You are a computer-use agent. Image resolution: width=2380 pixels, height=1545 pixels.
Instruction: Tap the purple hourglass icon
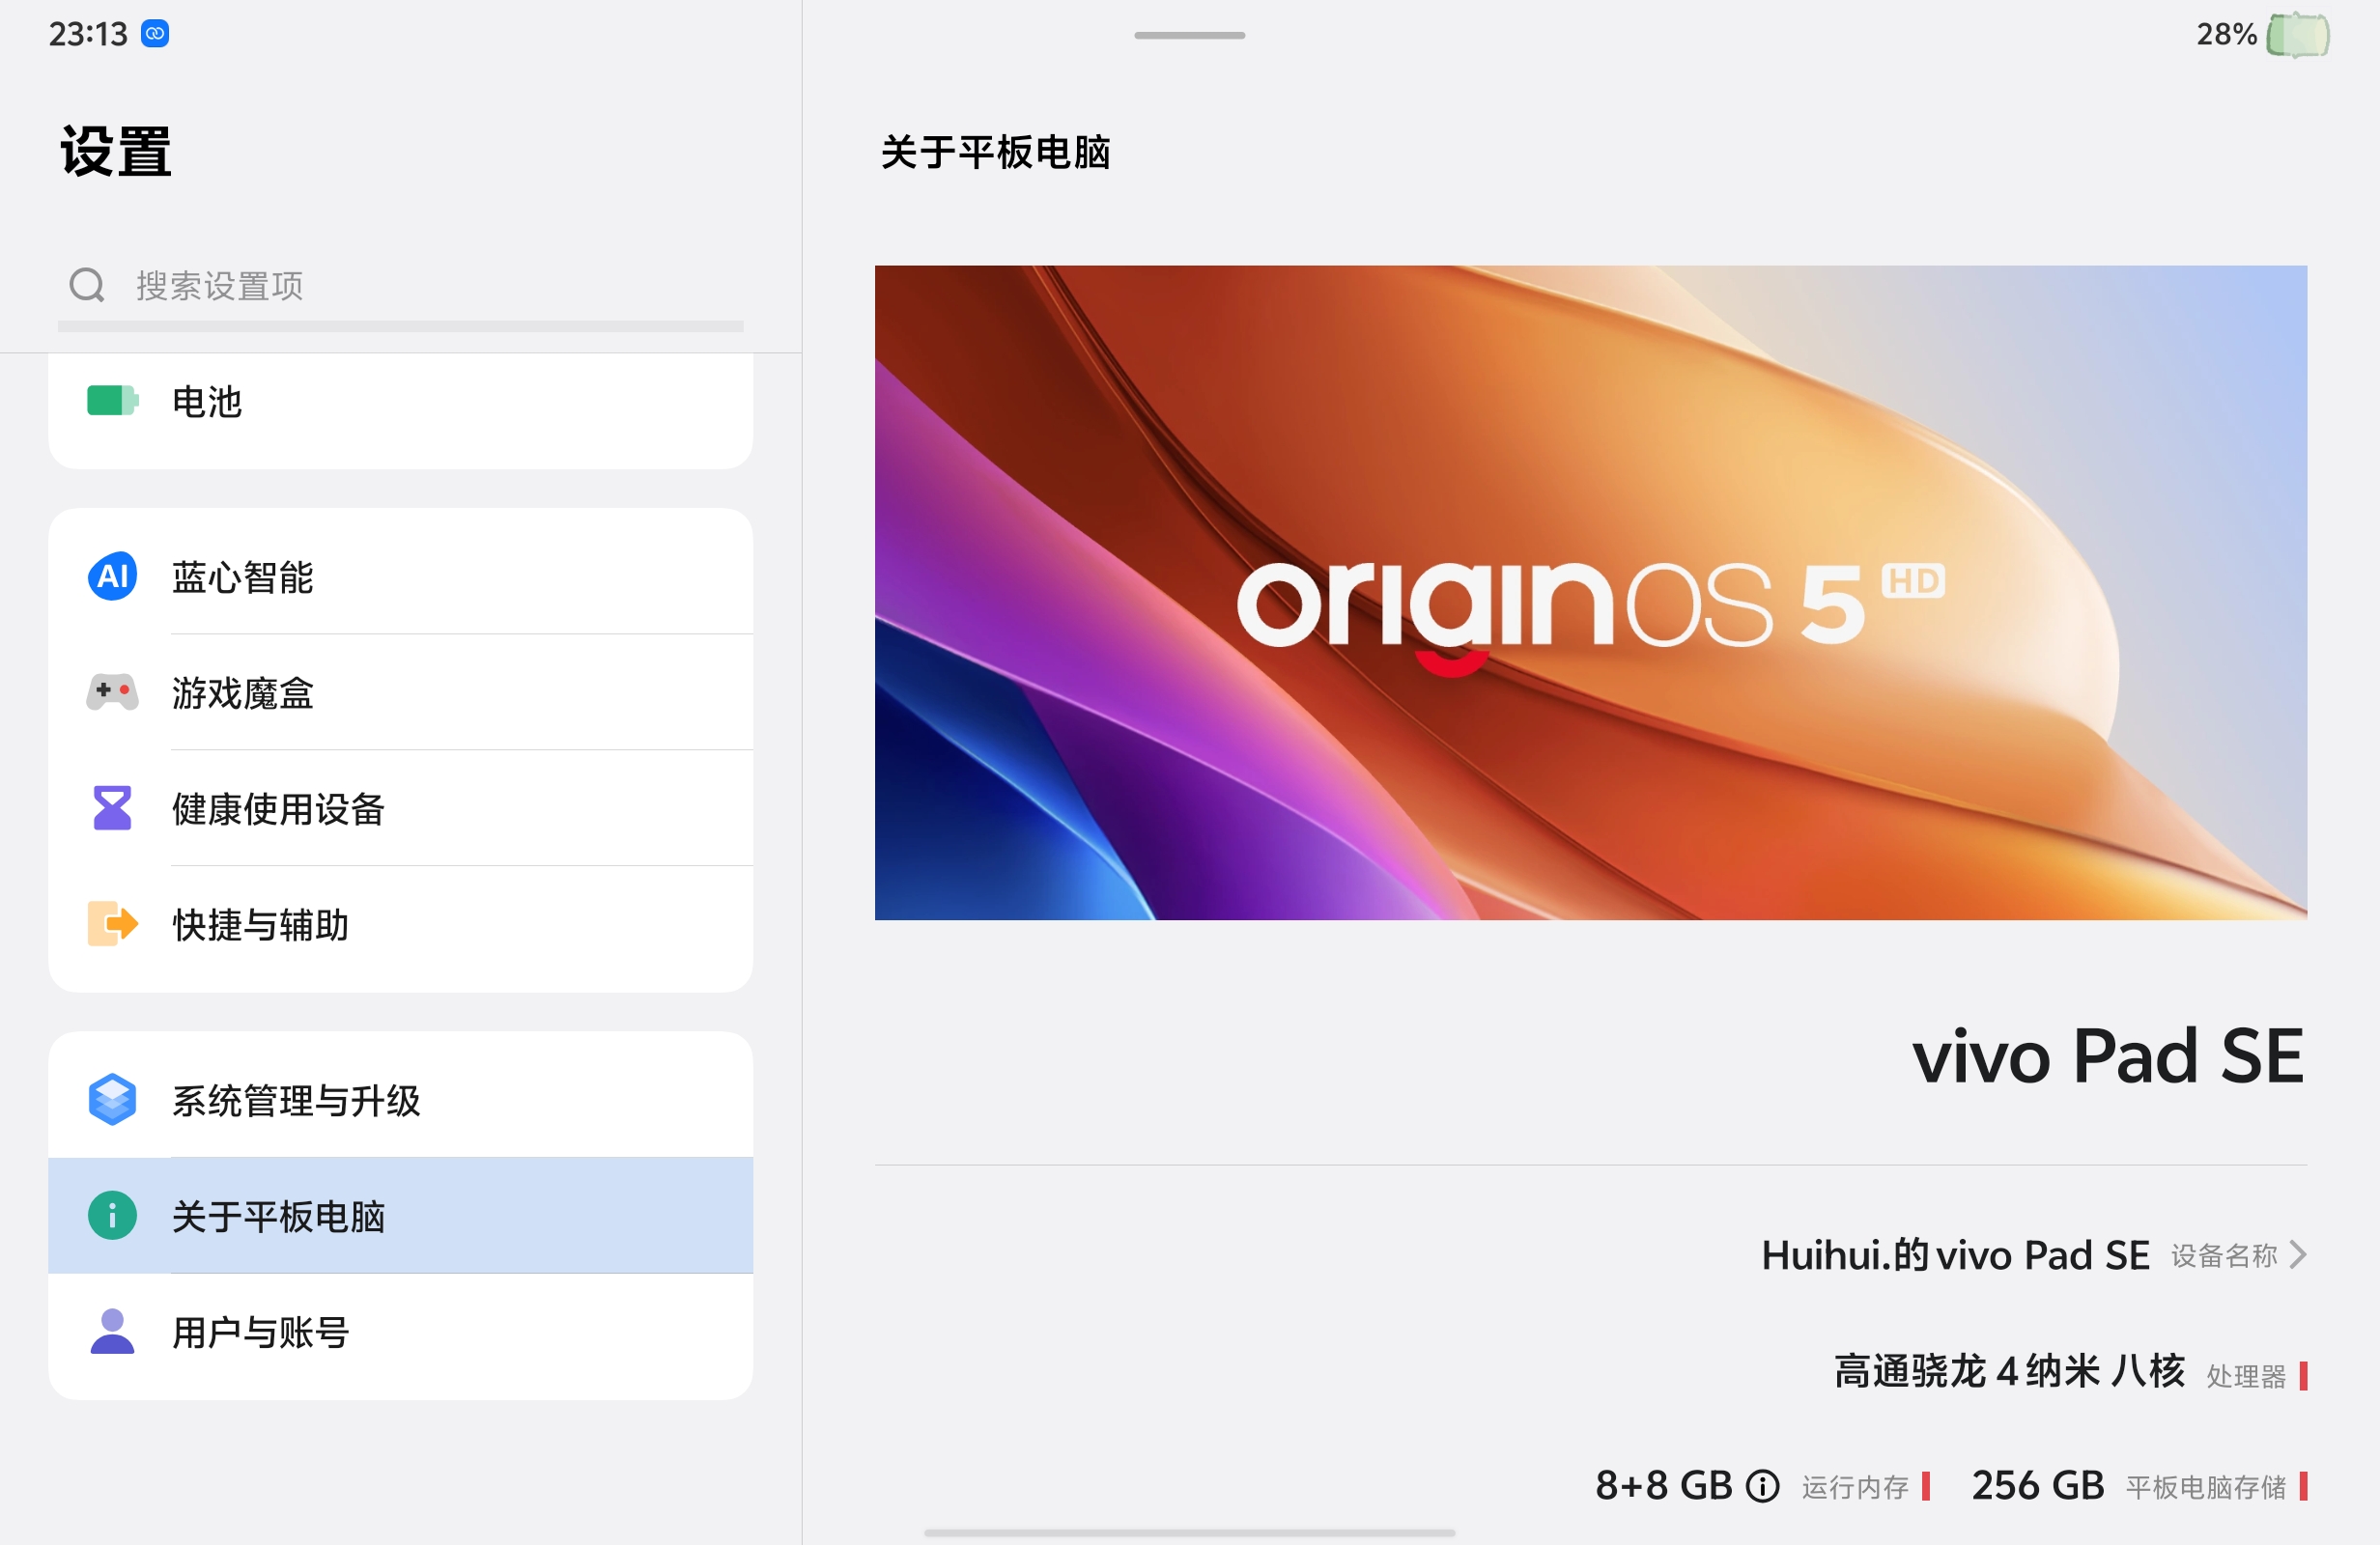(112, 808)
